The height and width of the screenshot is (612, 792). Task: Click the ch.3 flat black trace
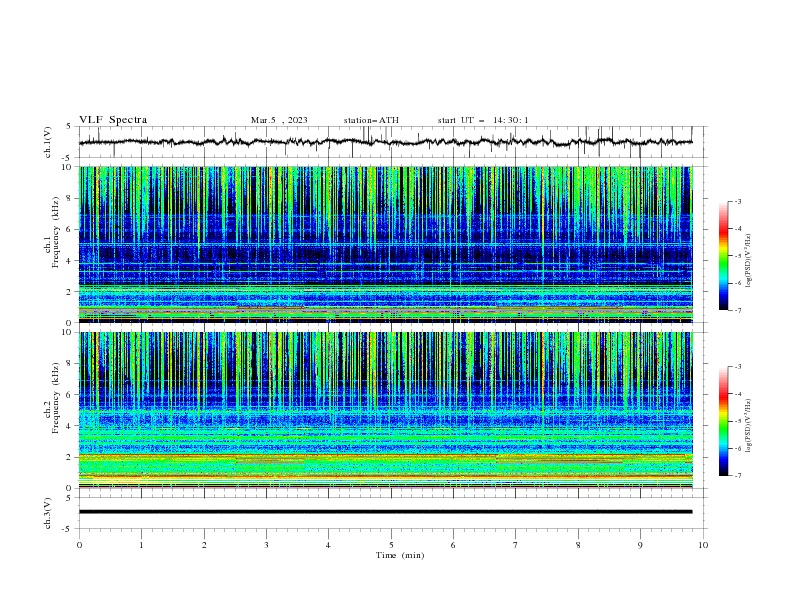[385, 512]
